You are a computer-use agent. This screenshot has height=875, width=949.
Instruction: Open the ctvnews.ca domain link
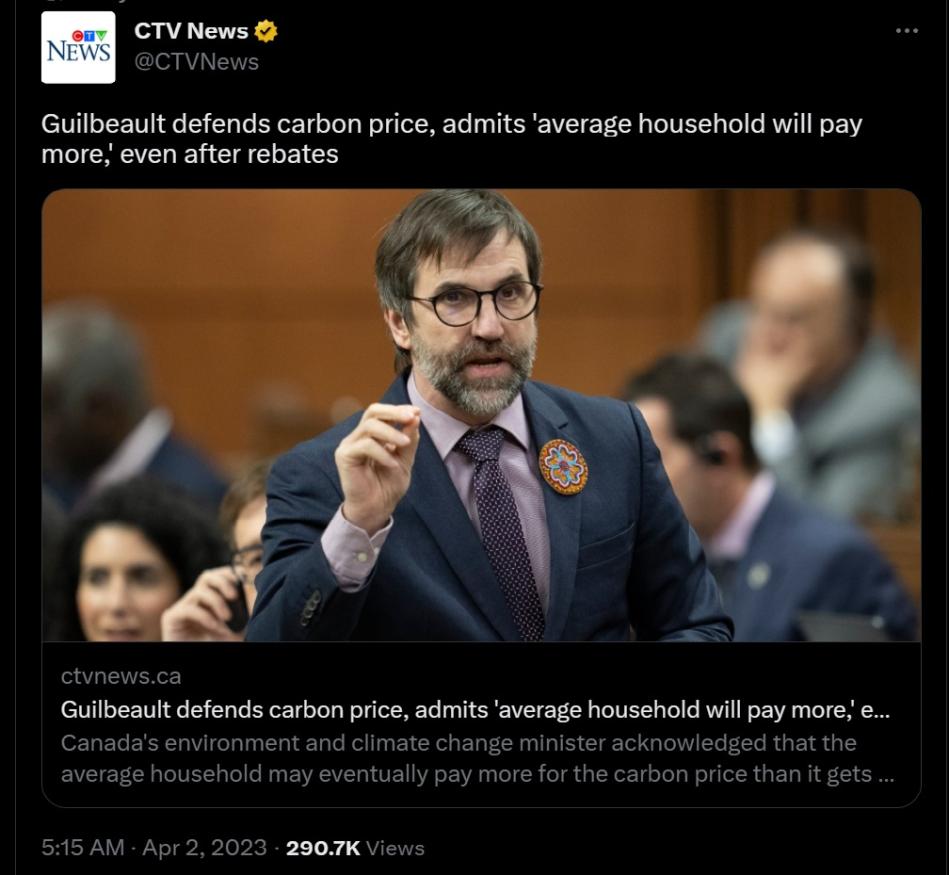pyautogui.click(x=120, y=676)
